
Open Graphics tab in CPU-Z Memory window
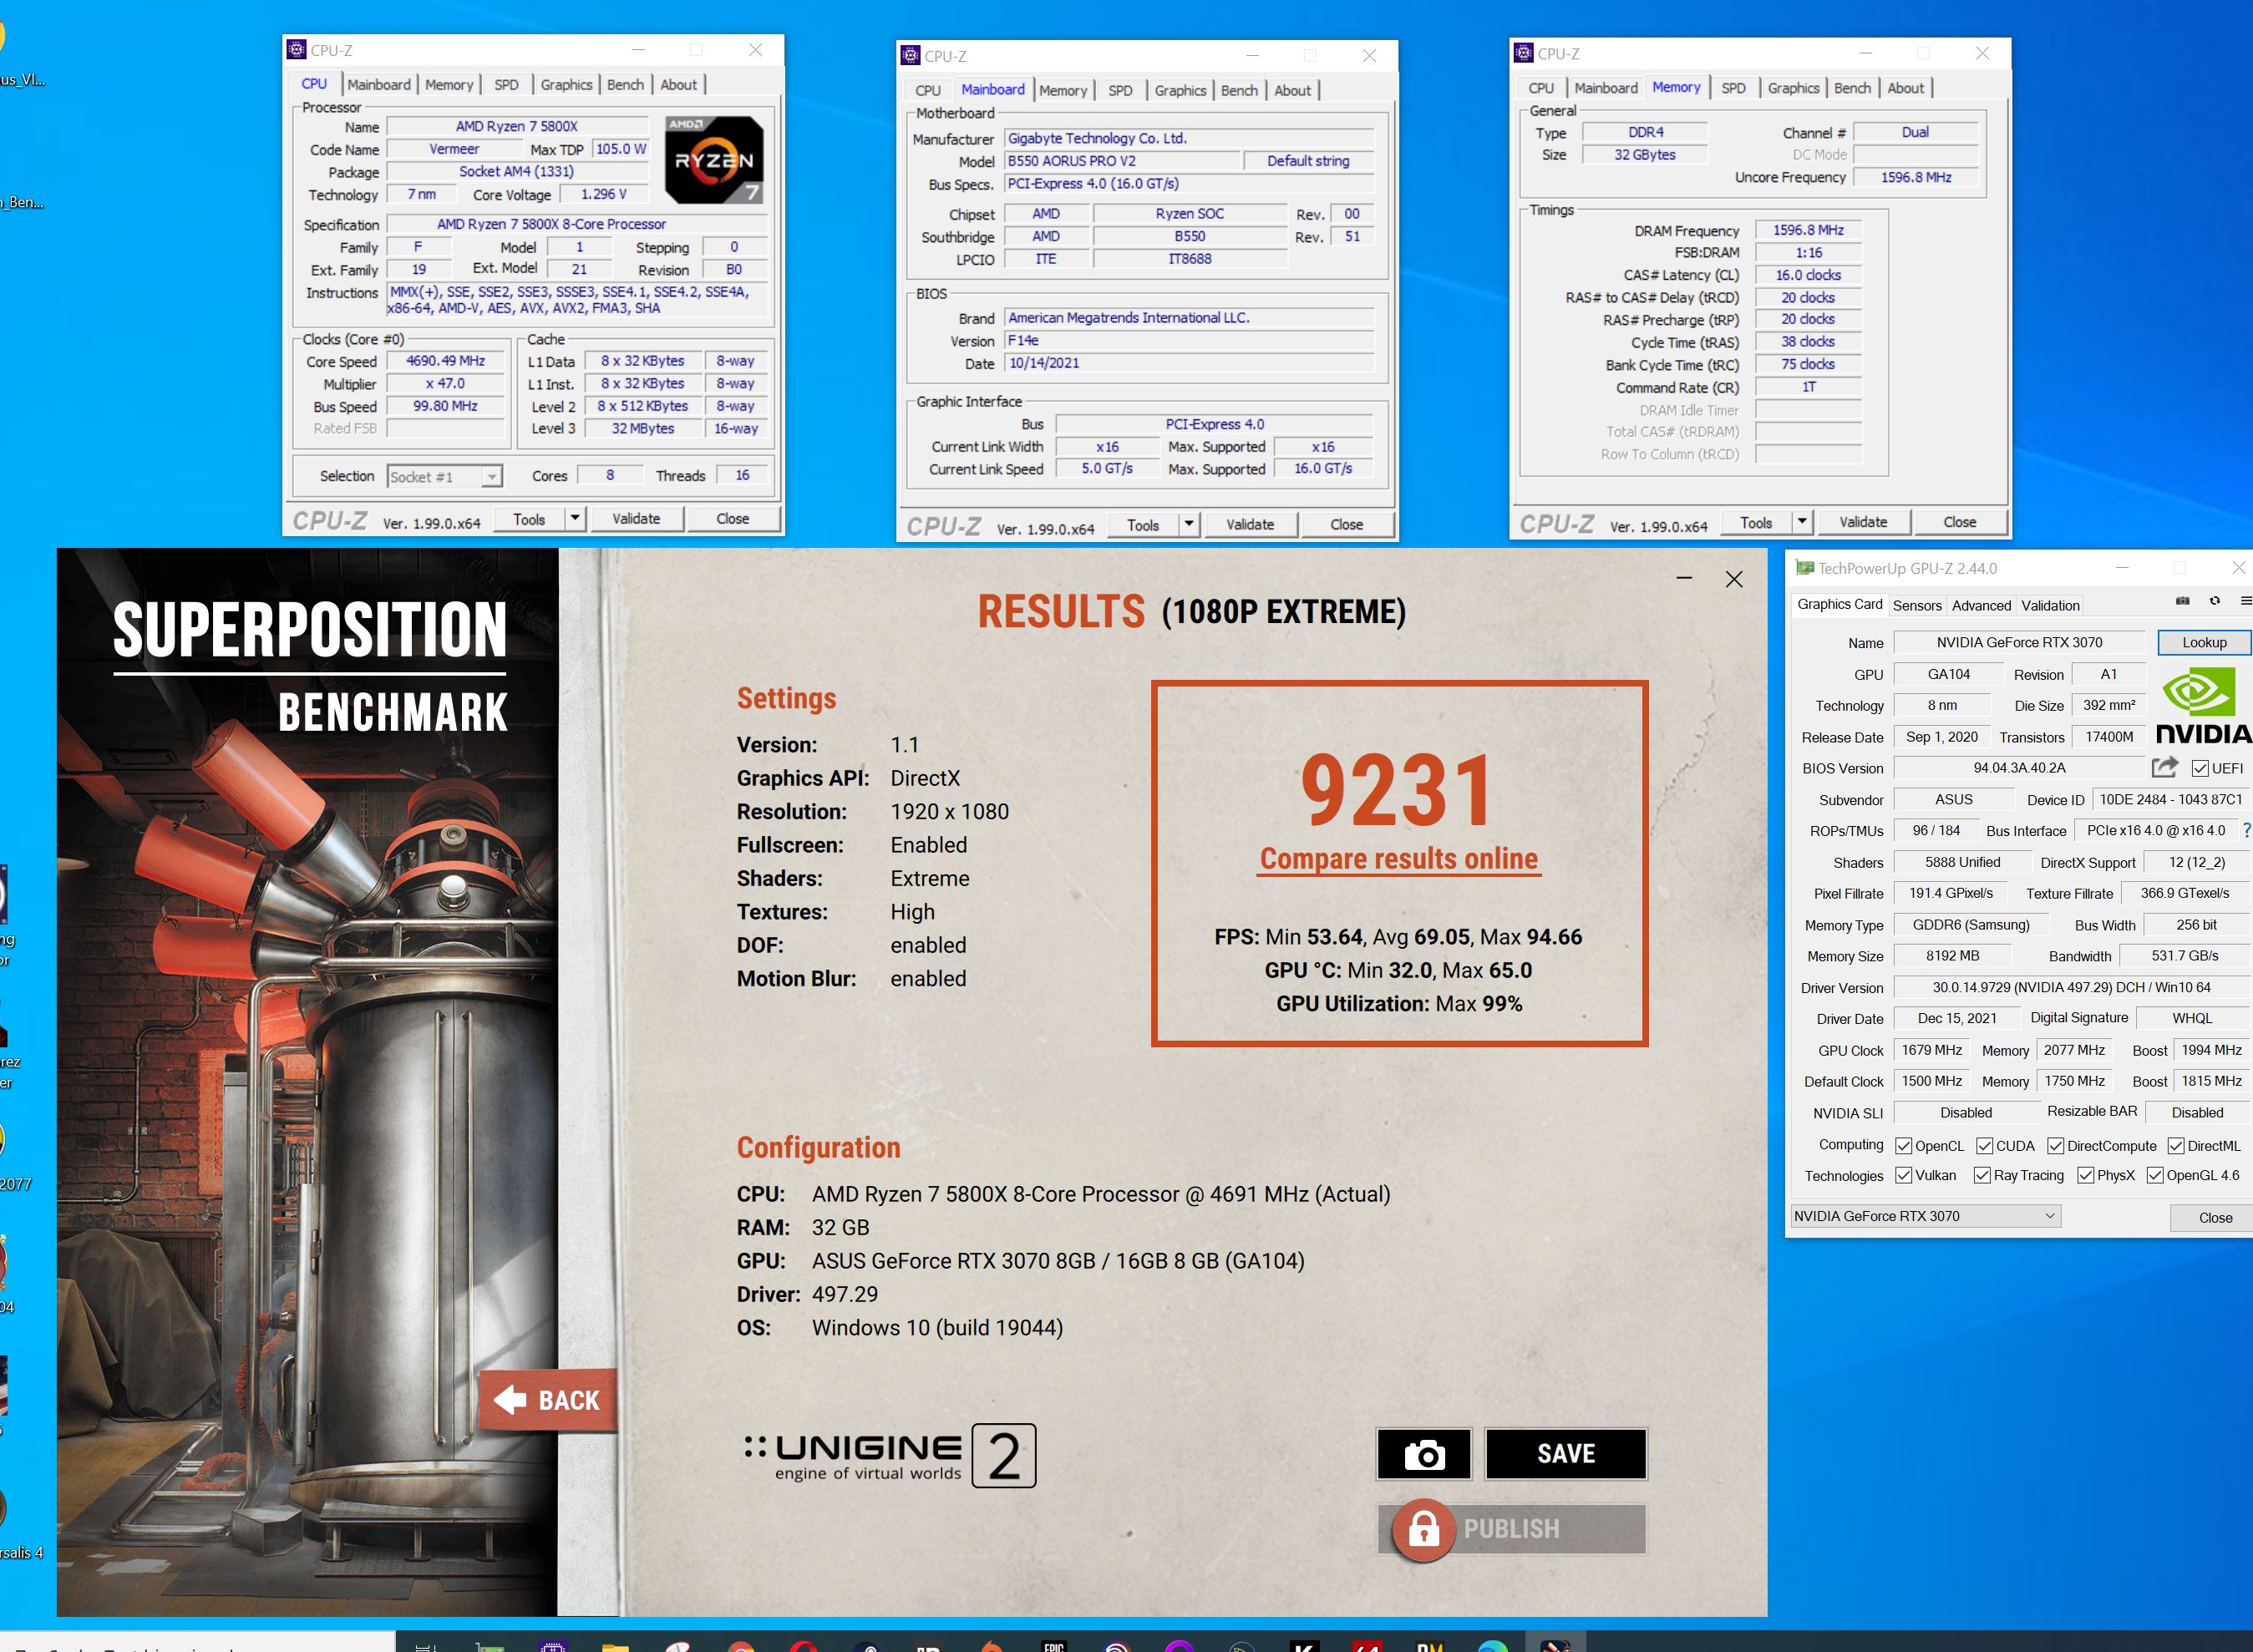1793,88
